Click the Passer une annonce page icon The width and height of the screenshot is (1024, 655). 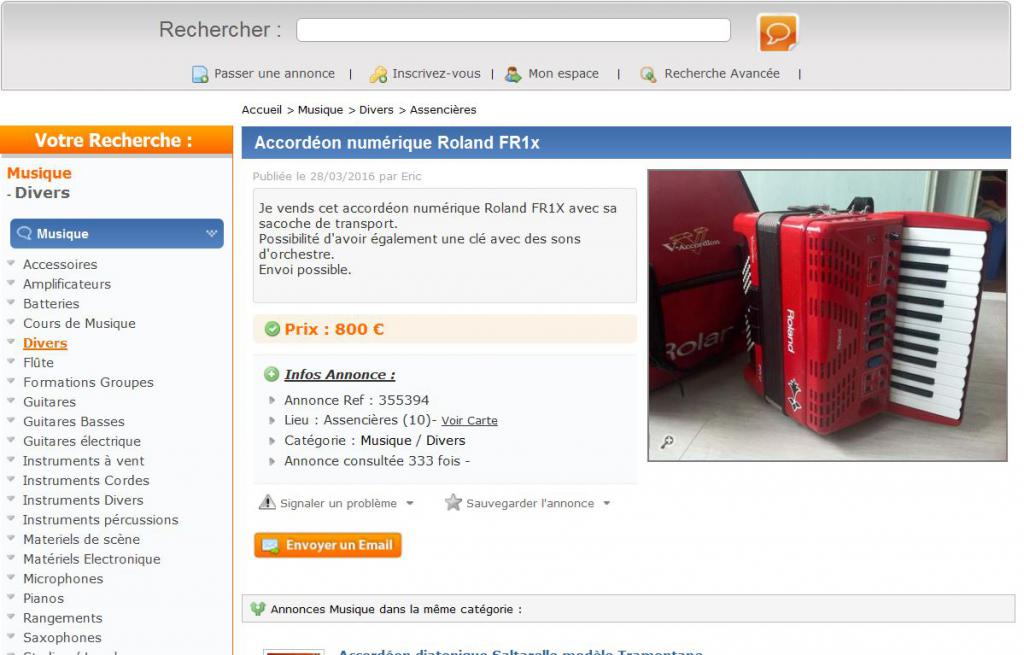[200, 74]
